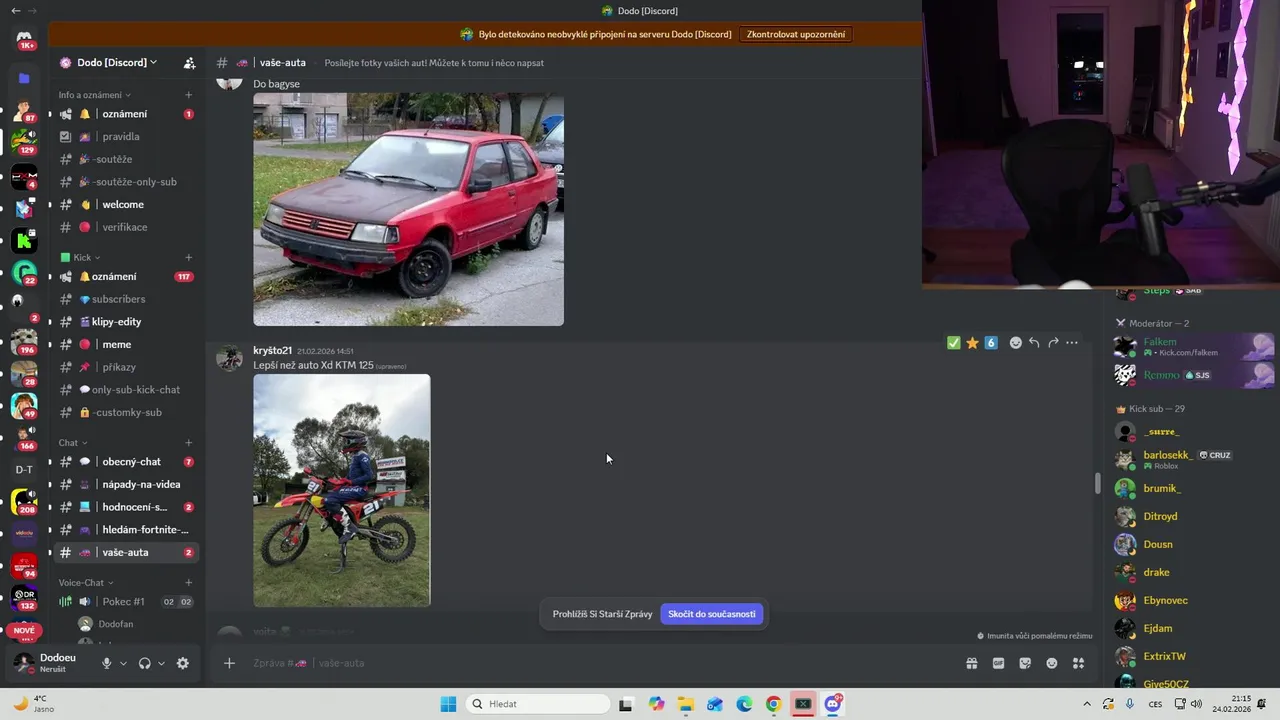
Task: Open the red Peugeot car image
Action: coord(408,210)
